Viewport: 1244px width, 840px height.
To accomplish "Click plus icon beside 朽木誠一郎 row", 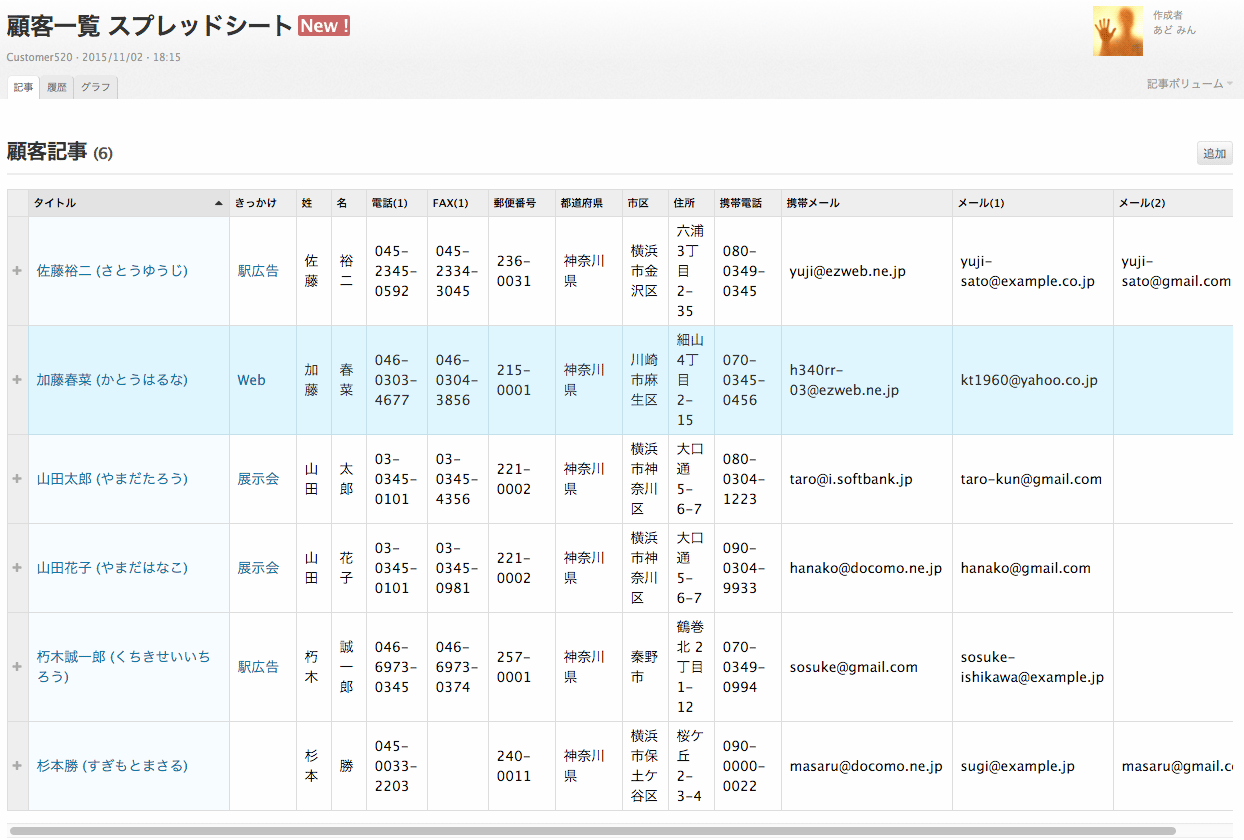I will click(x=17, y=667).
